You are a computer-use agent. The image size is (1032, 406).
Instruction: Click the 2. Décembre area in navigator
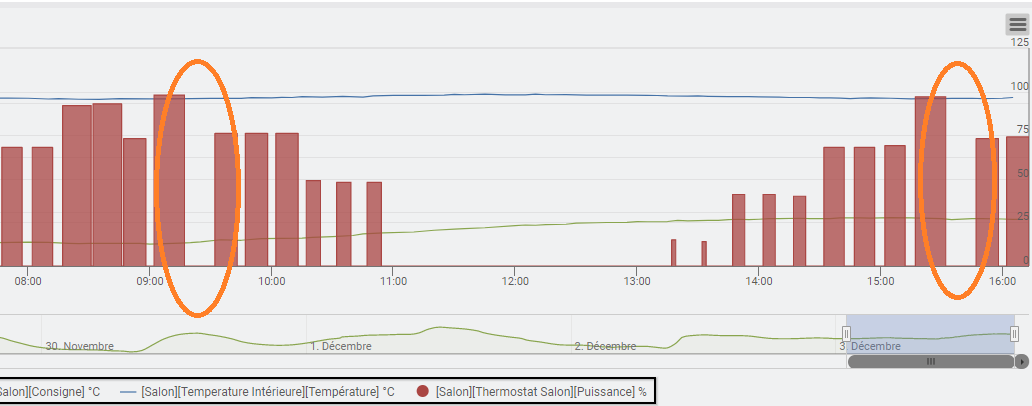click(606, 346)
